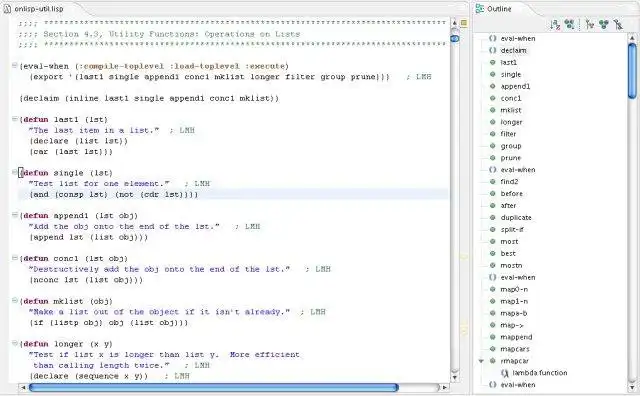This screenshot has height=396, width=640.
Task: Collapse the defun single fold
Action: point(15,172)
